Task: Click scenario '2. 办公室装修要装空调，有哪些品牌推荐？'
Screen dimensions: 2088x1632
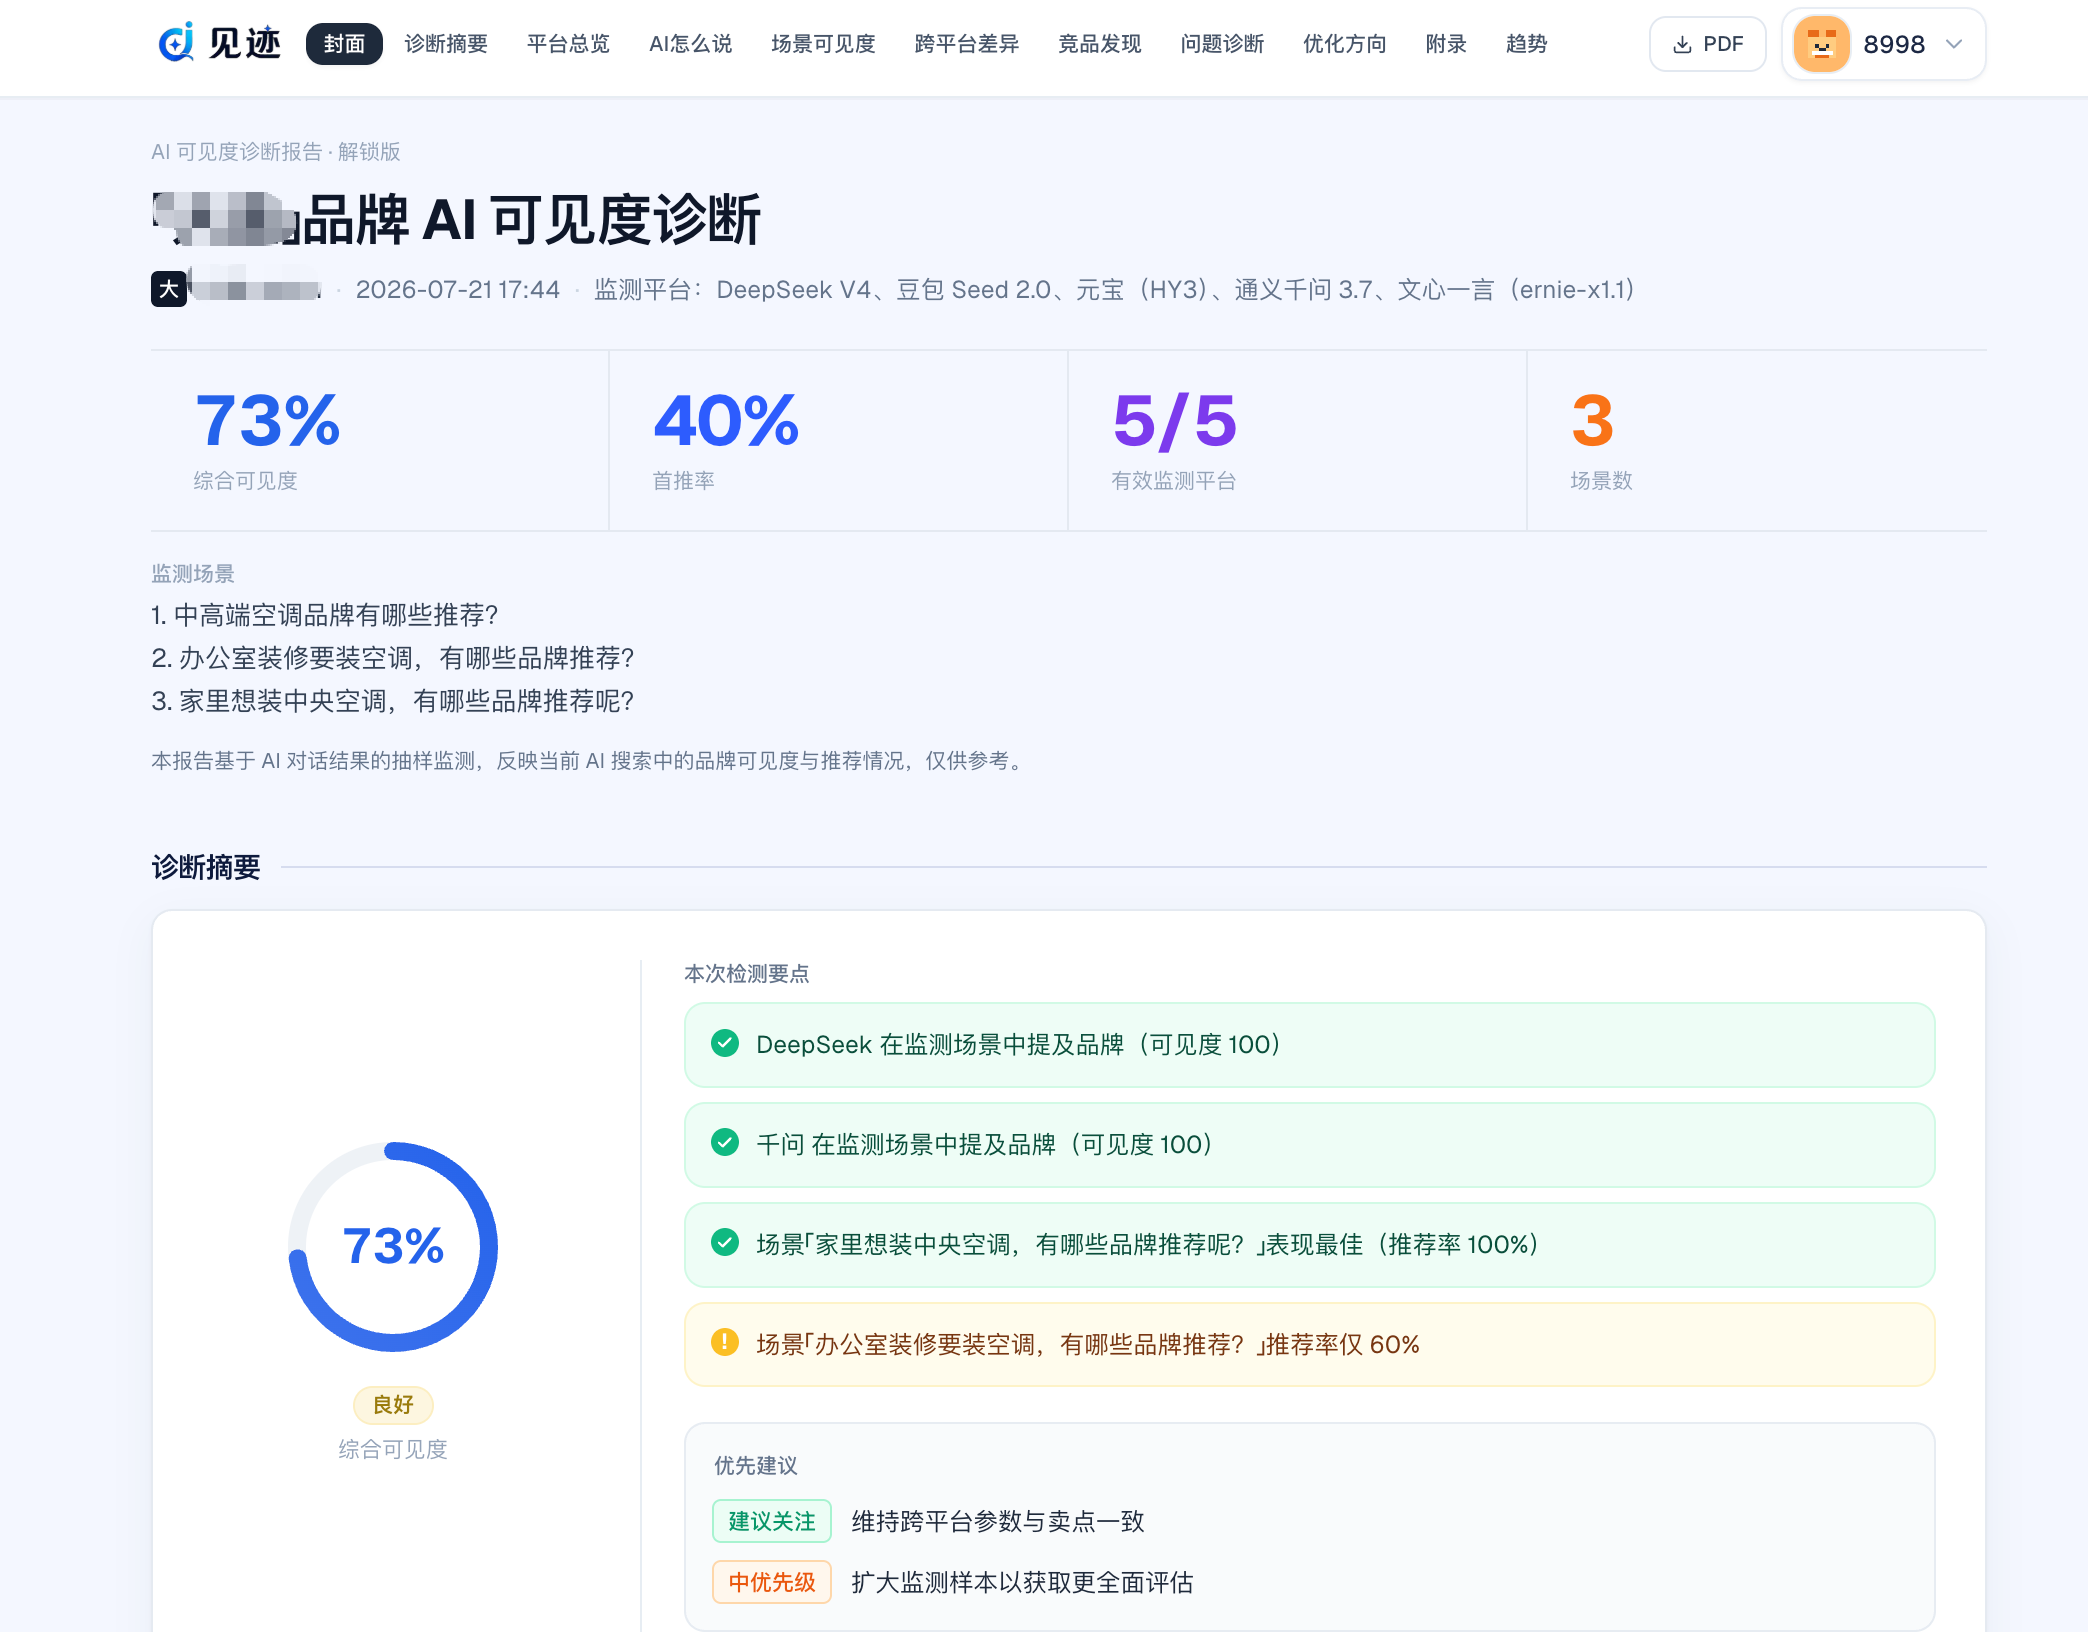Action: pyautogui.click(x=393, y=658)
